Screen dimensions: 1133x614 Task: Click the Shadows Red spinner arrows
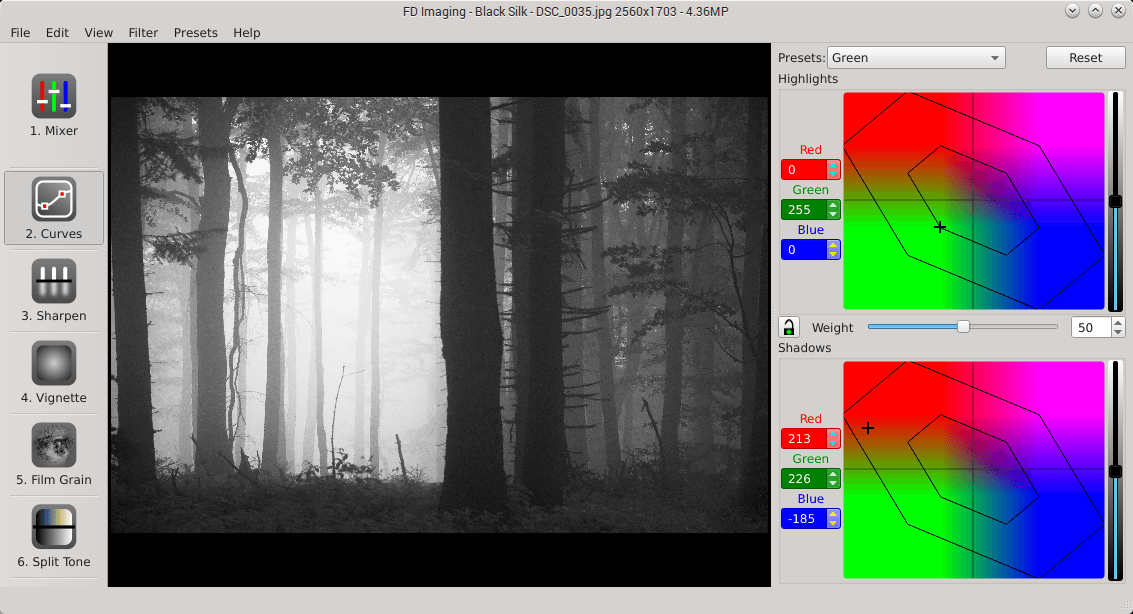click(833, 438)
